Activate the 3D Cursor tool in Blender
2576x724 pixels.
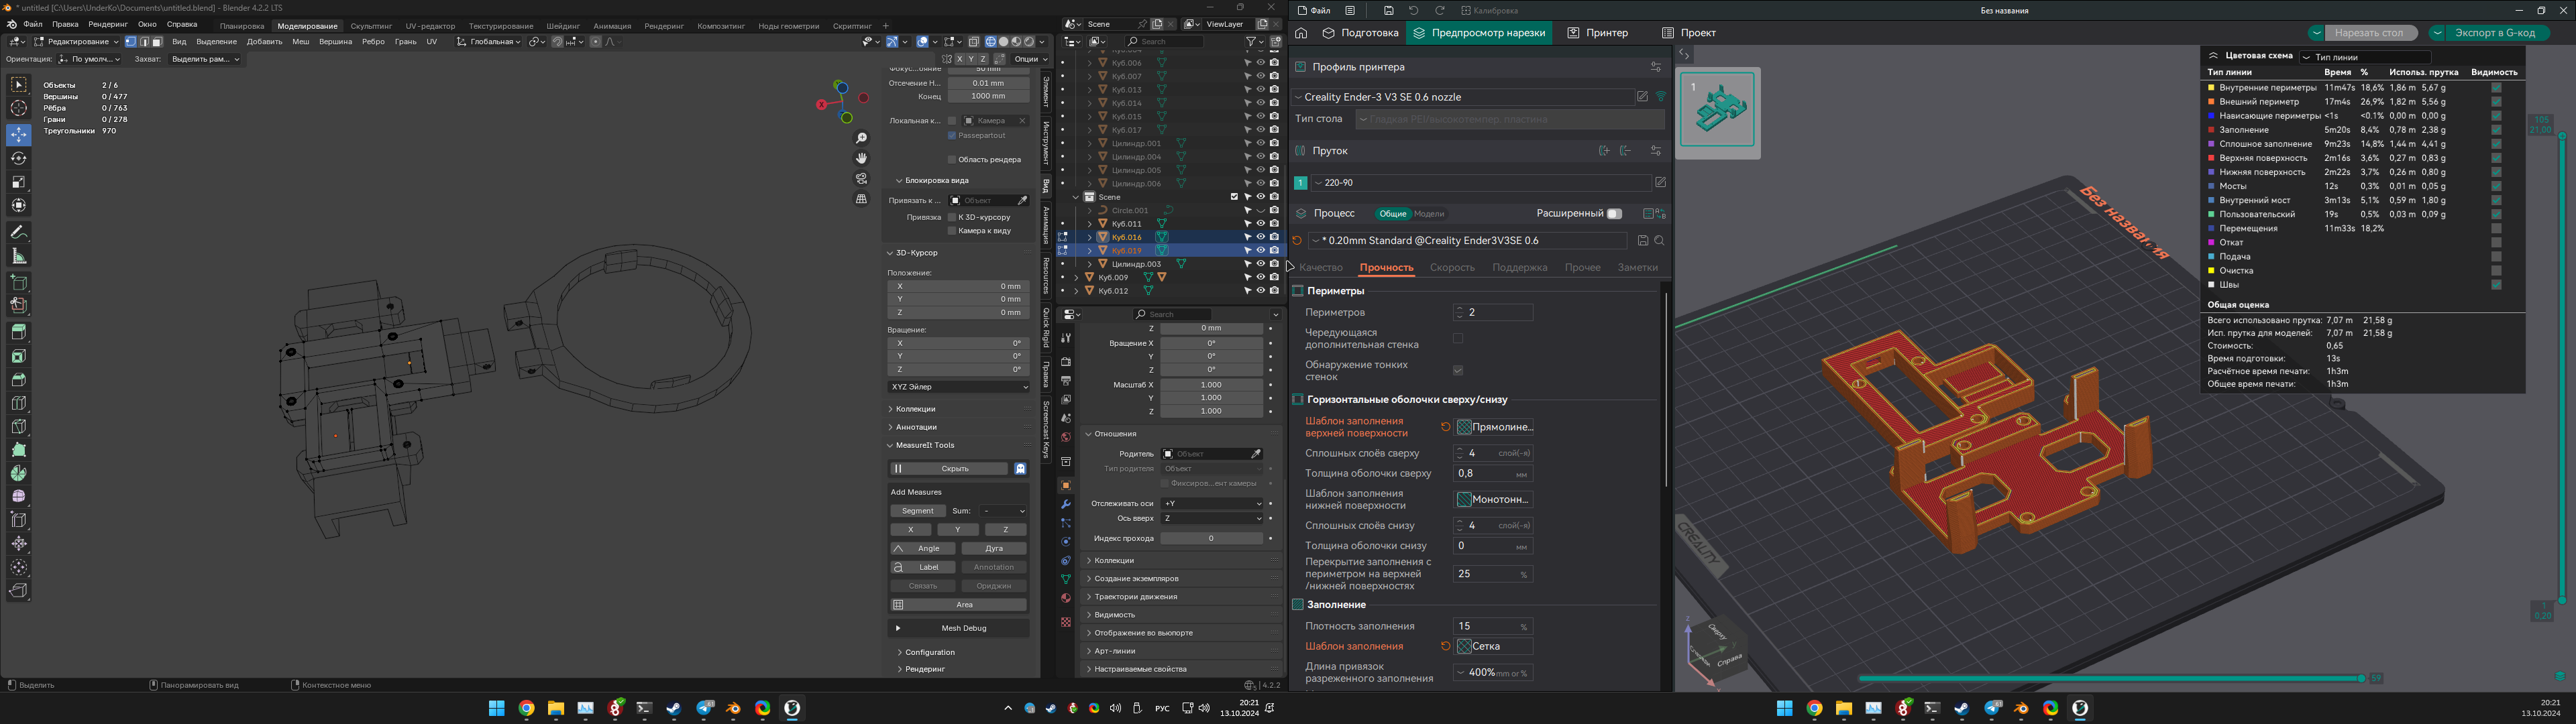click(19, 109)
